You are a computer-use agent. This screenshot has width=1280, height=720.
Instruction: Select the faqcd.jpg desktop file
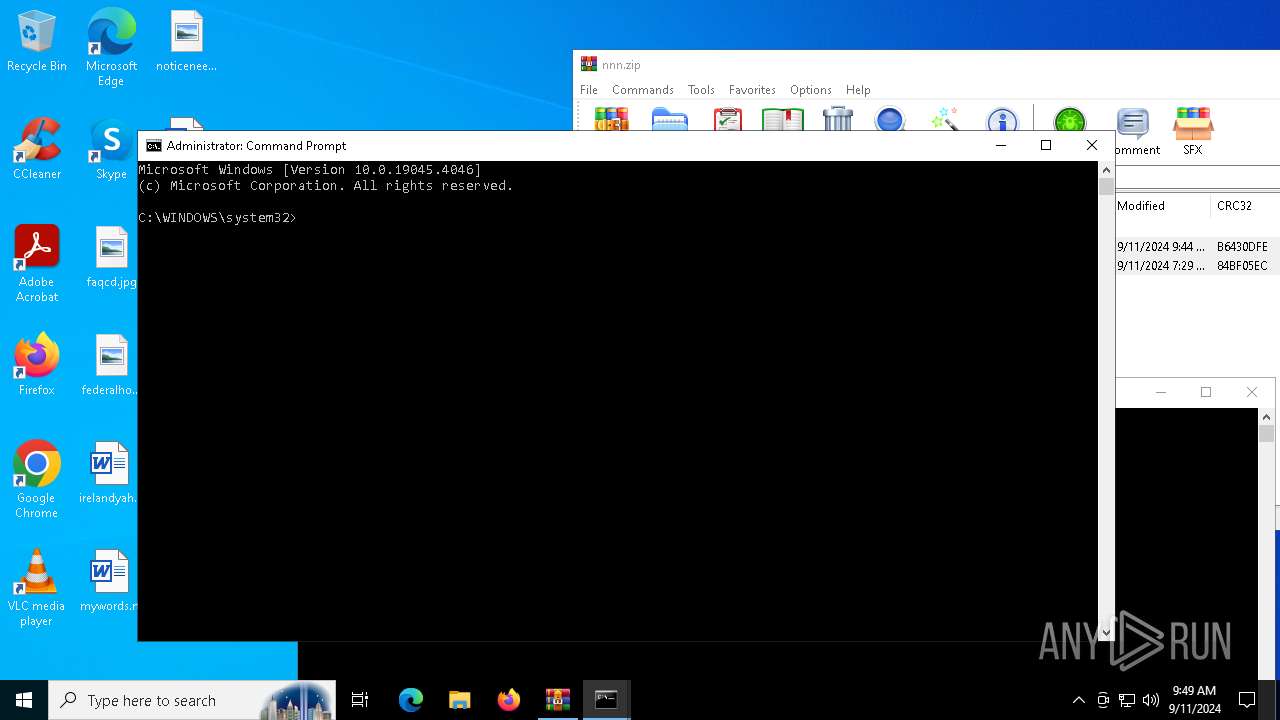pyautogui.click(x=111, y=258)
